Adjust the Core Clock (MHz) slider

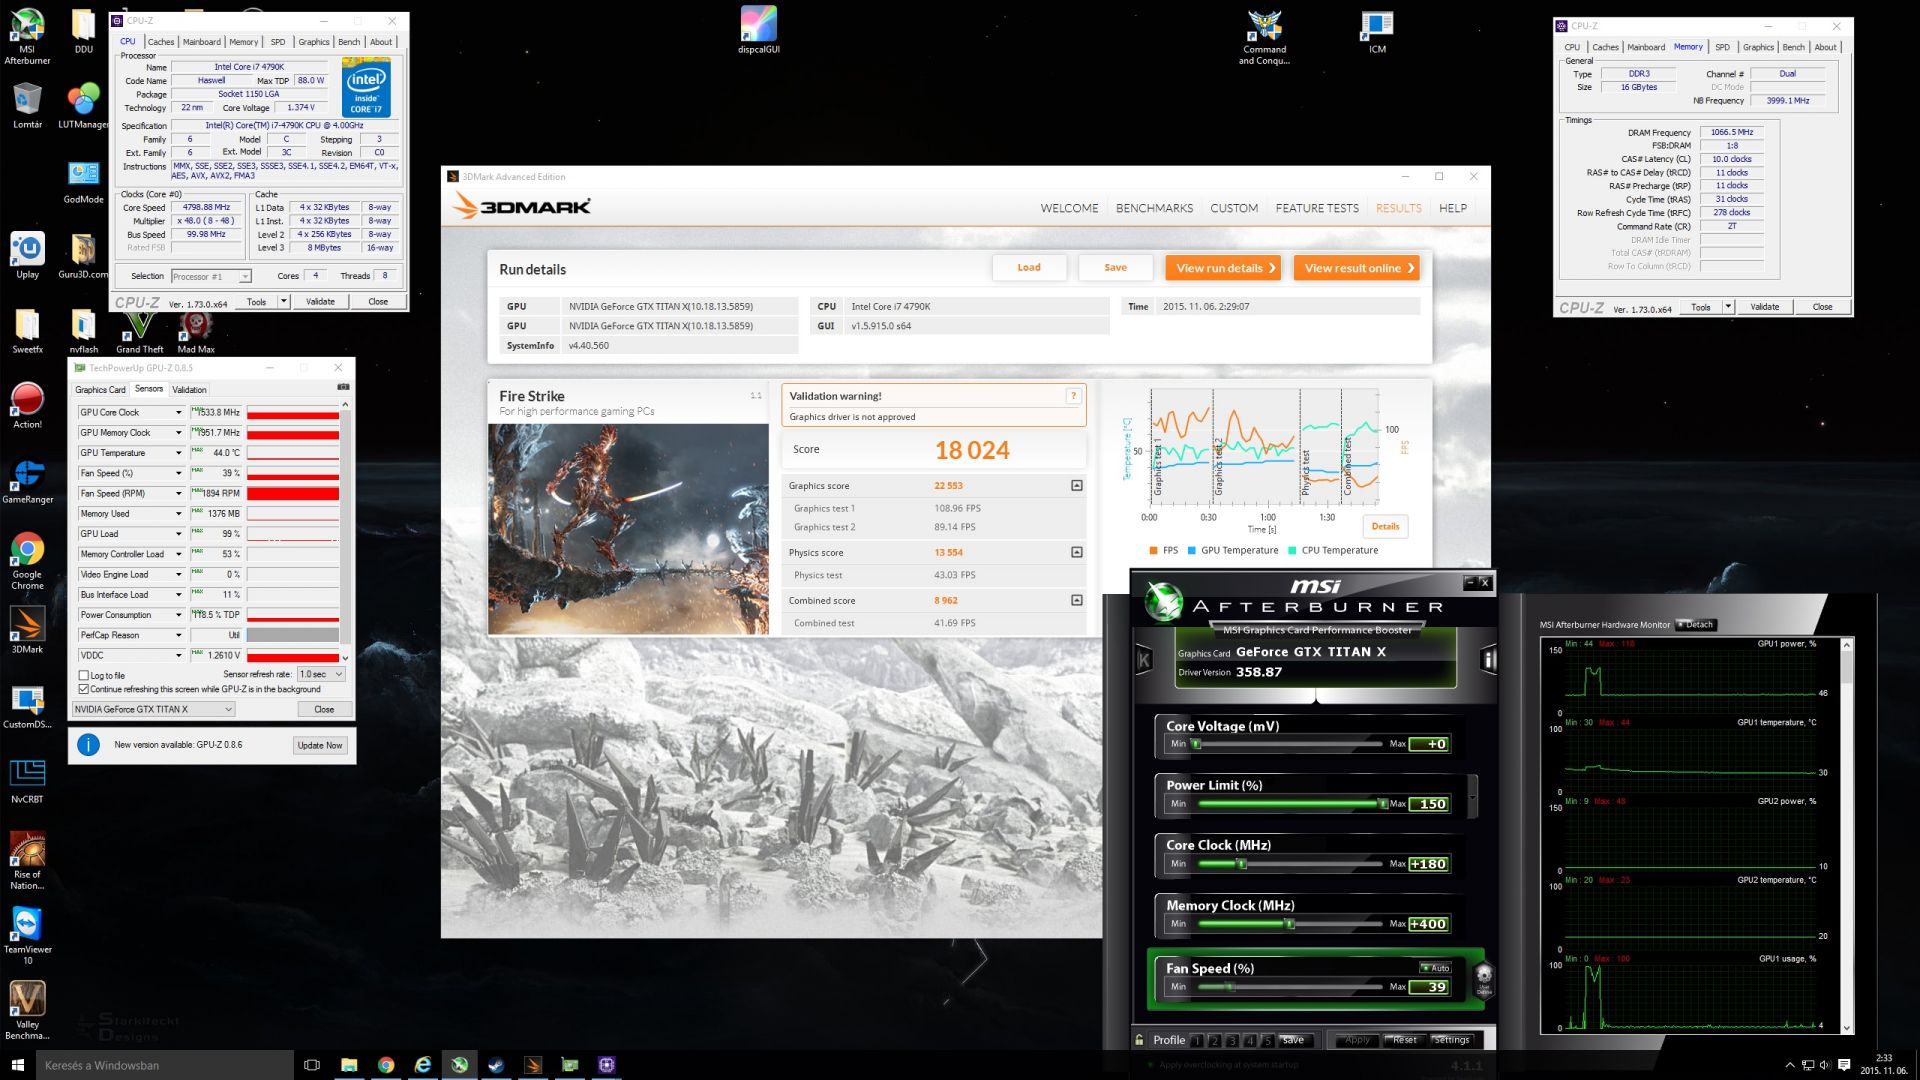coord(1242,864)
